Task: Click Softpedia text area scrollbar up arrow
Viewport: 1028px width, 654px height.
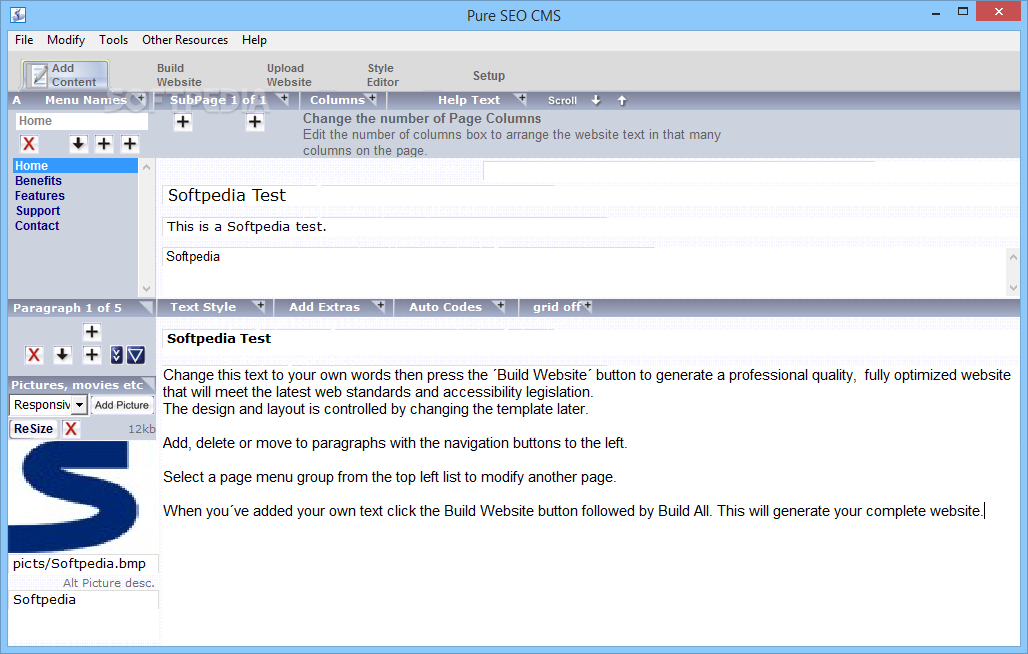Action: 1014,257
